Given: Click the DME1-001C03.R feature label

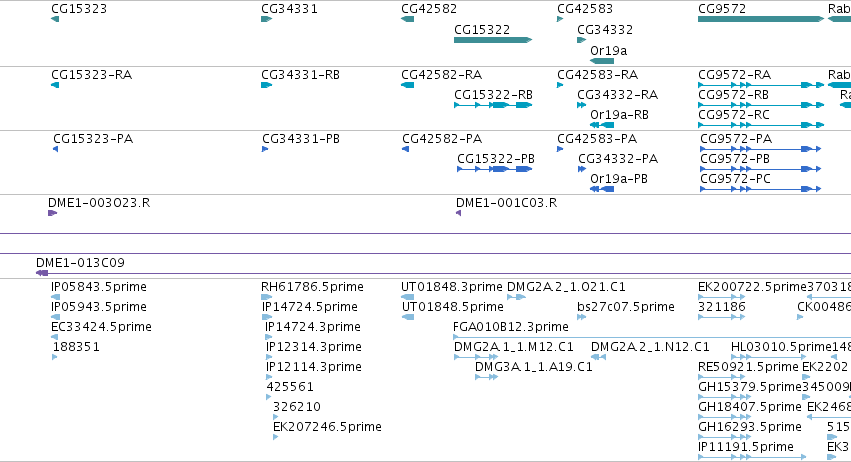Looking at the screenshot, I should pos(506,202).
